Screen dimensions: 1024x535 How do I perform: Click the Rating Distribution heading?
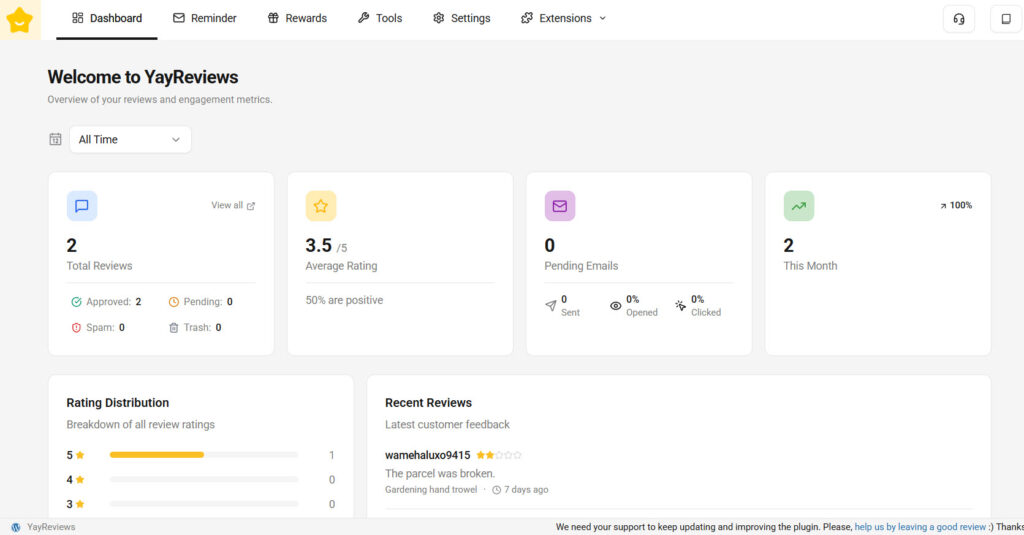[x=118, y=402]
